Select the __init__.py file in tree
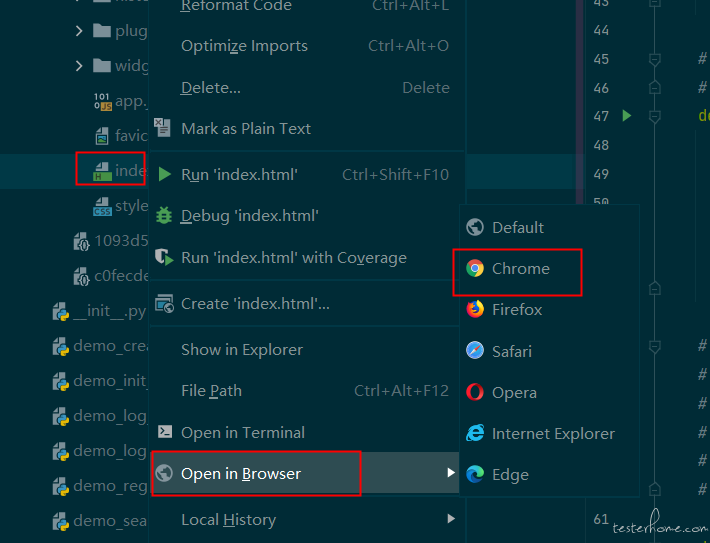Image resolution: width=710 pixels, height=543 pixels. click(108, 311)
